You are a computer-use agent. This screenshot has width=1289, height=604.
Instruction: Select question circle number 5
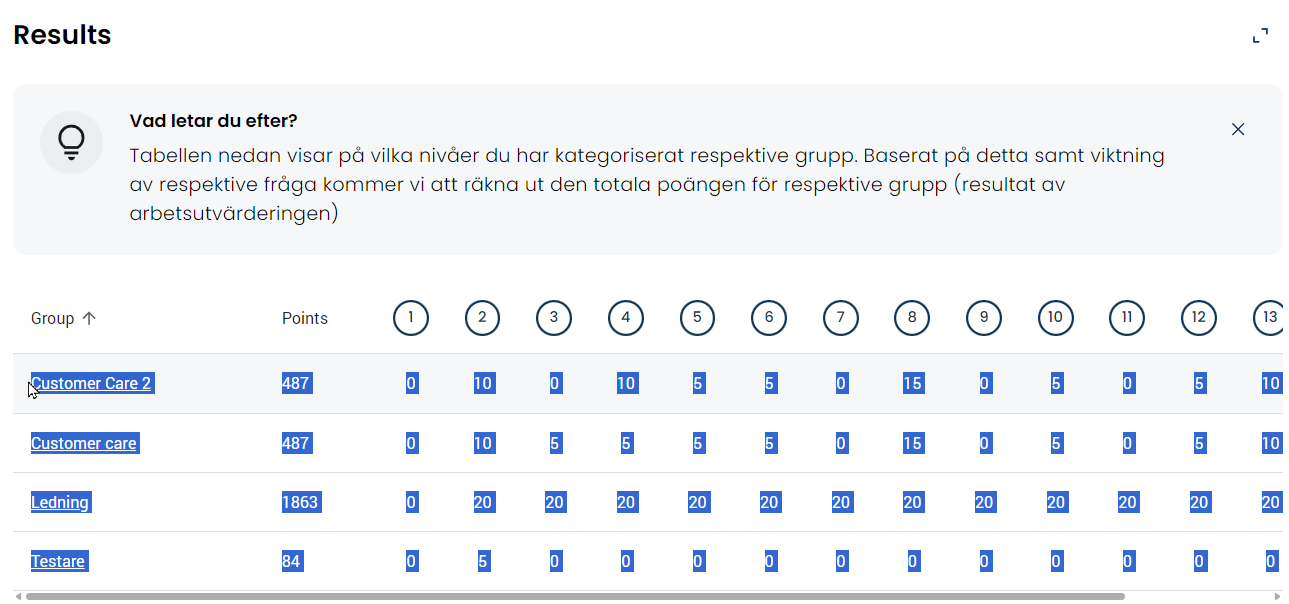697,318
